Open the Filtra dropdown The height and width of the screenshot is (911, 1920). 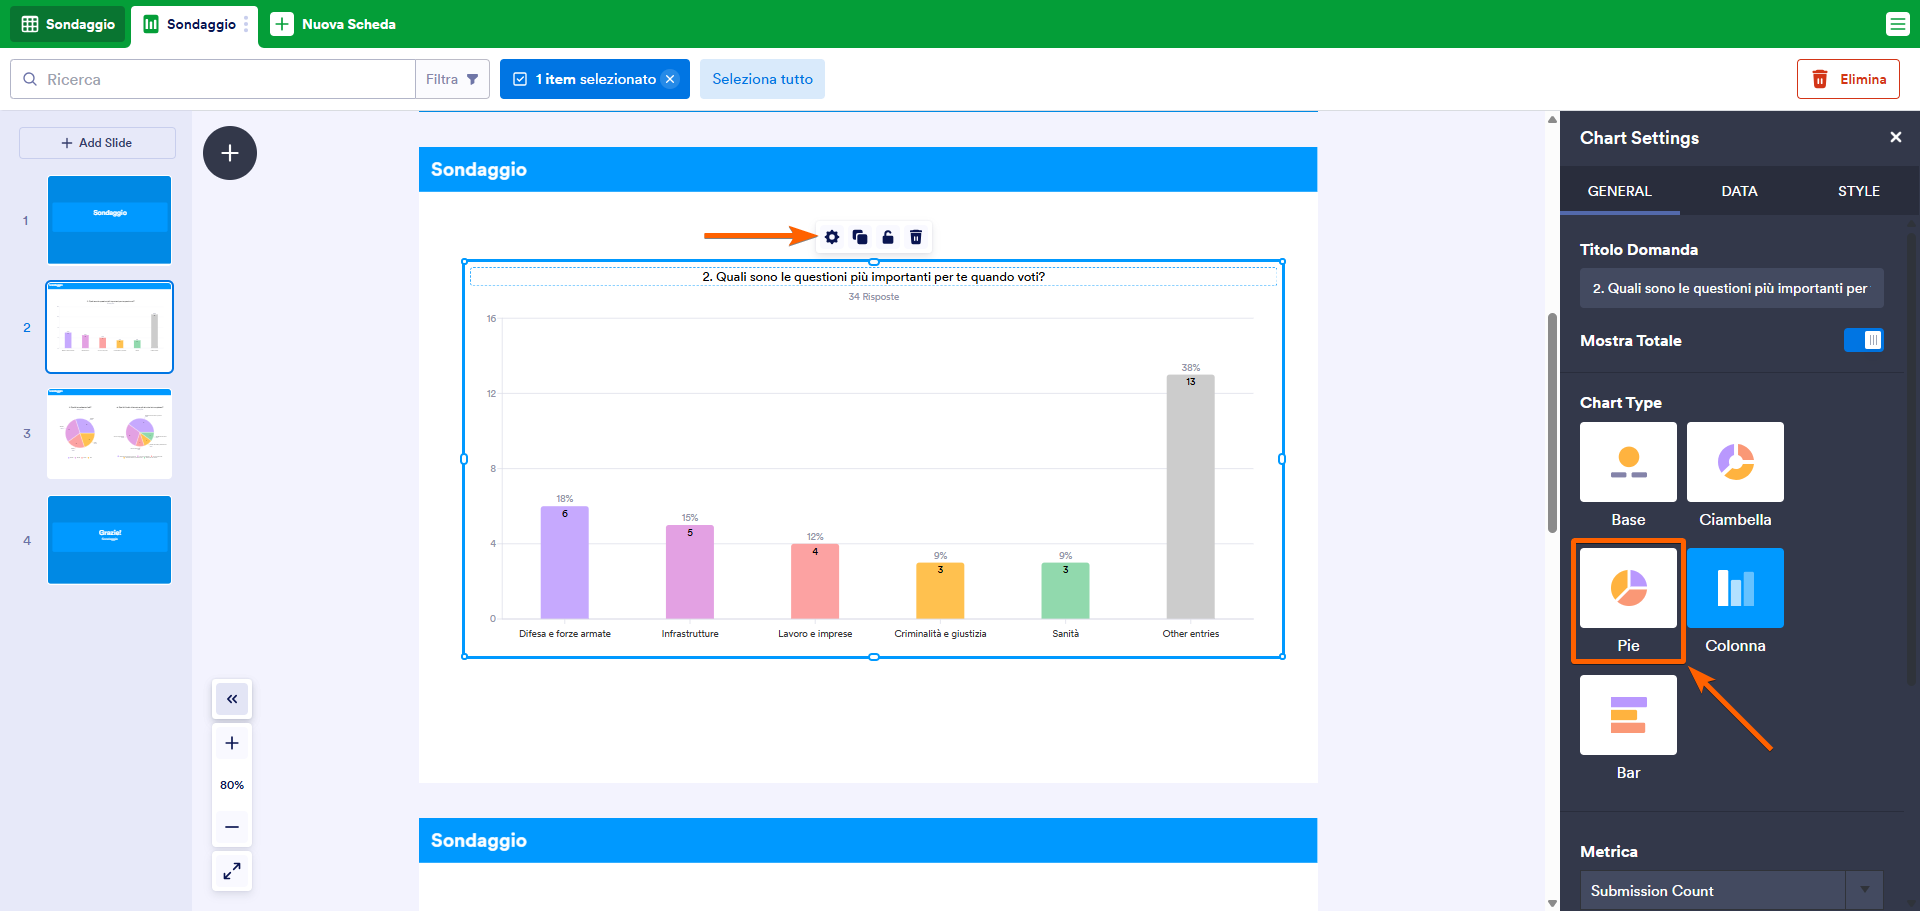click(x=452, y=79)
